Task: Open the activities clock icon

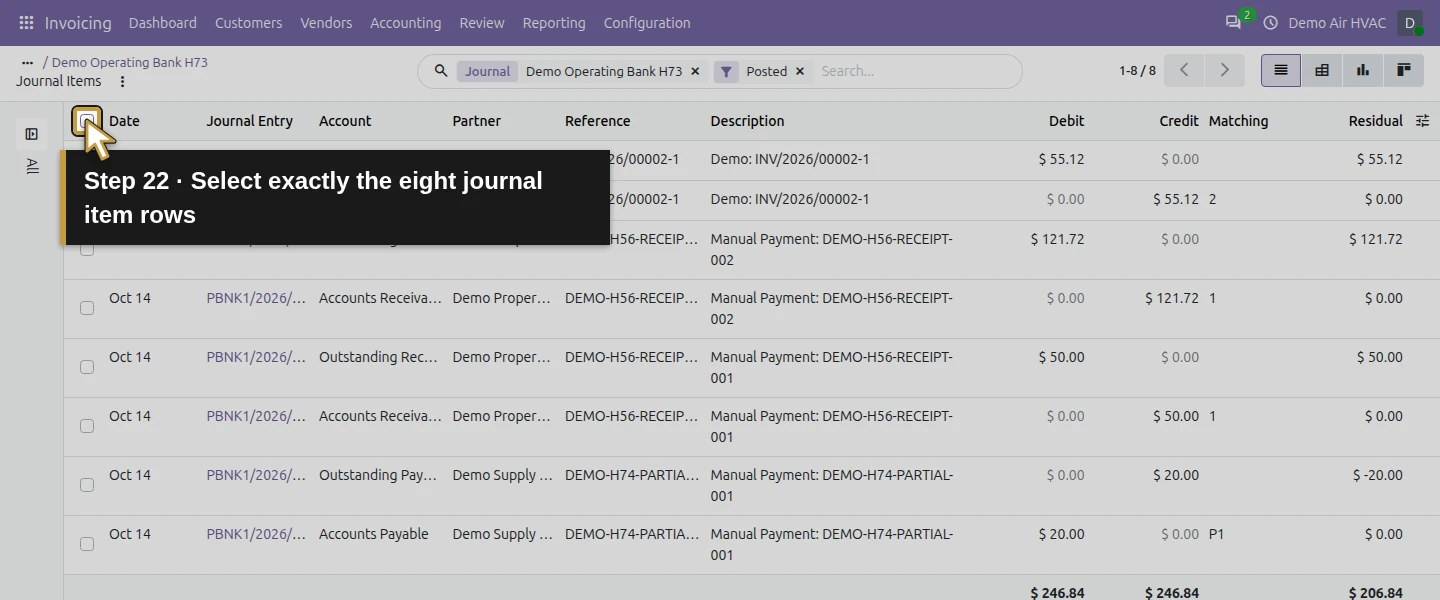Action: point(1271,22)
